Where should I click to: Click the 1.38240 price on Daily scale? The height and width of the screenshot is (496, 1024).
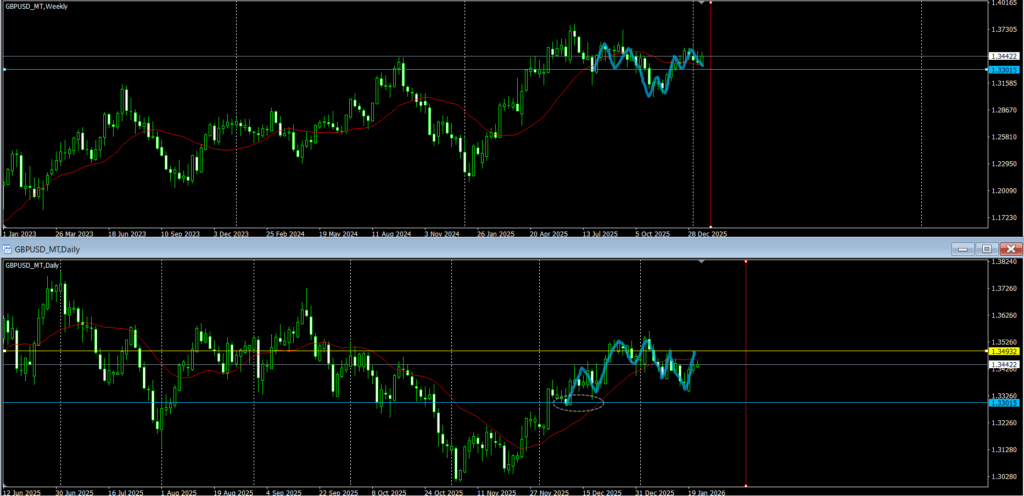[1004, 262]
